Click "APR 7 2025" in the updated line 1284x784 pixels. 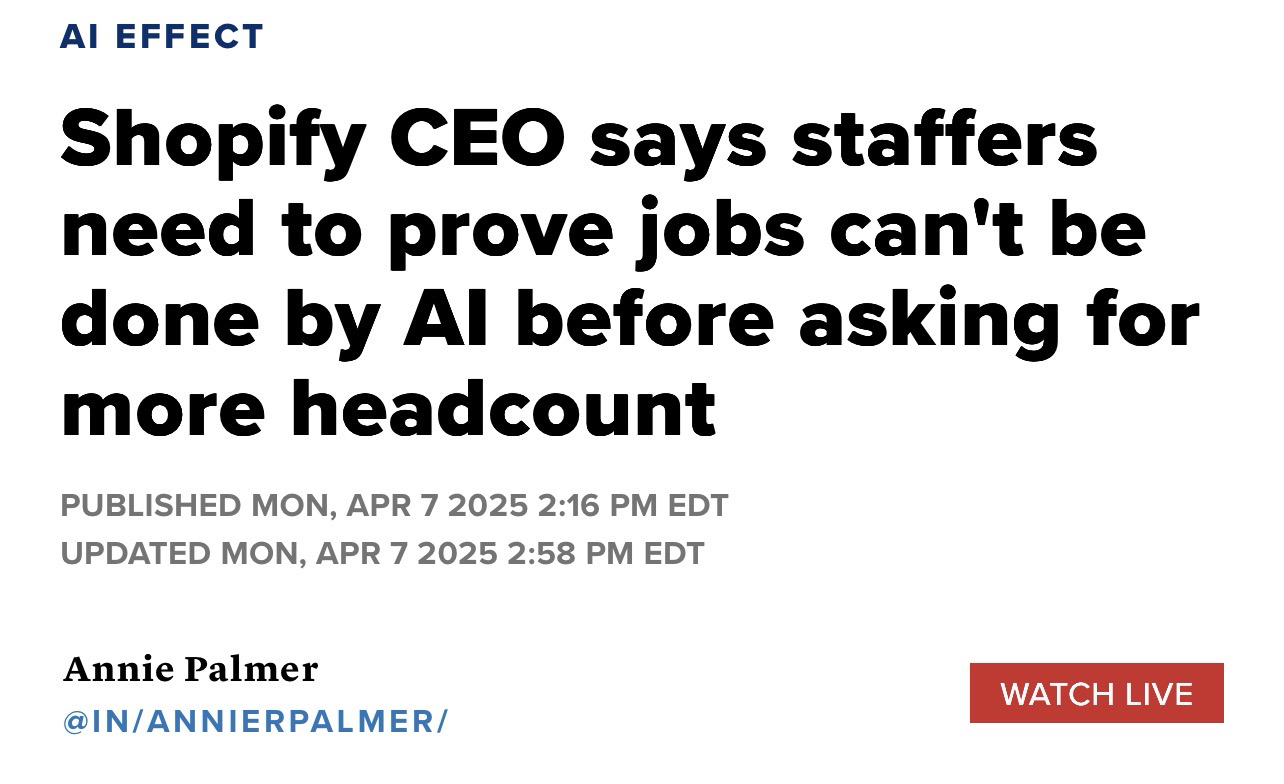coord(406,553)
